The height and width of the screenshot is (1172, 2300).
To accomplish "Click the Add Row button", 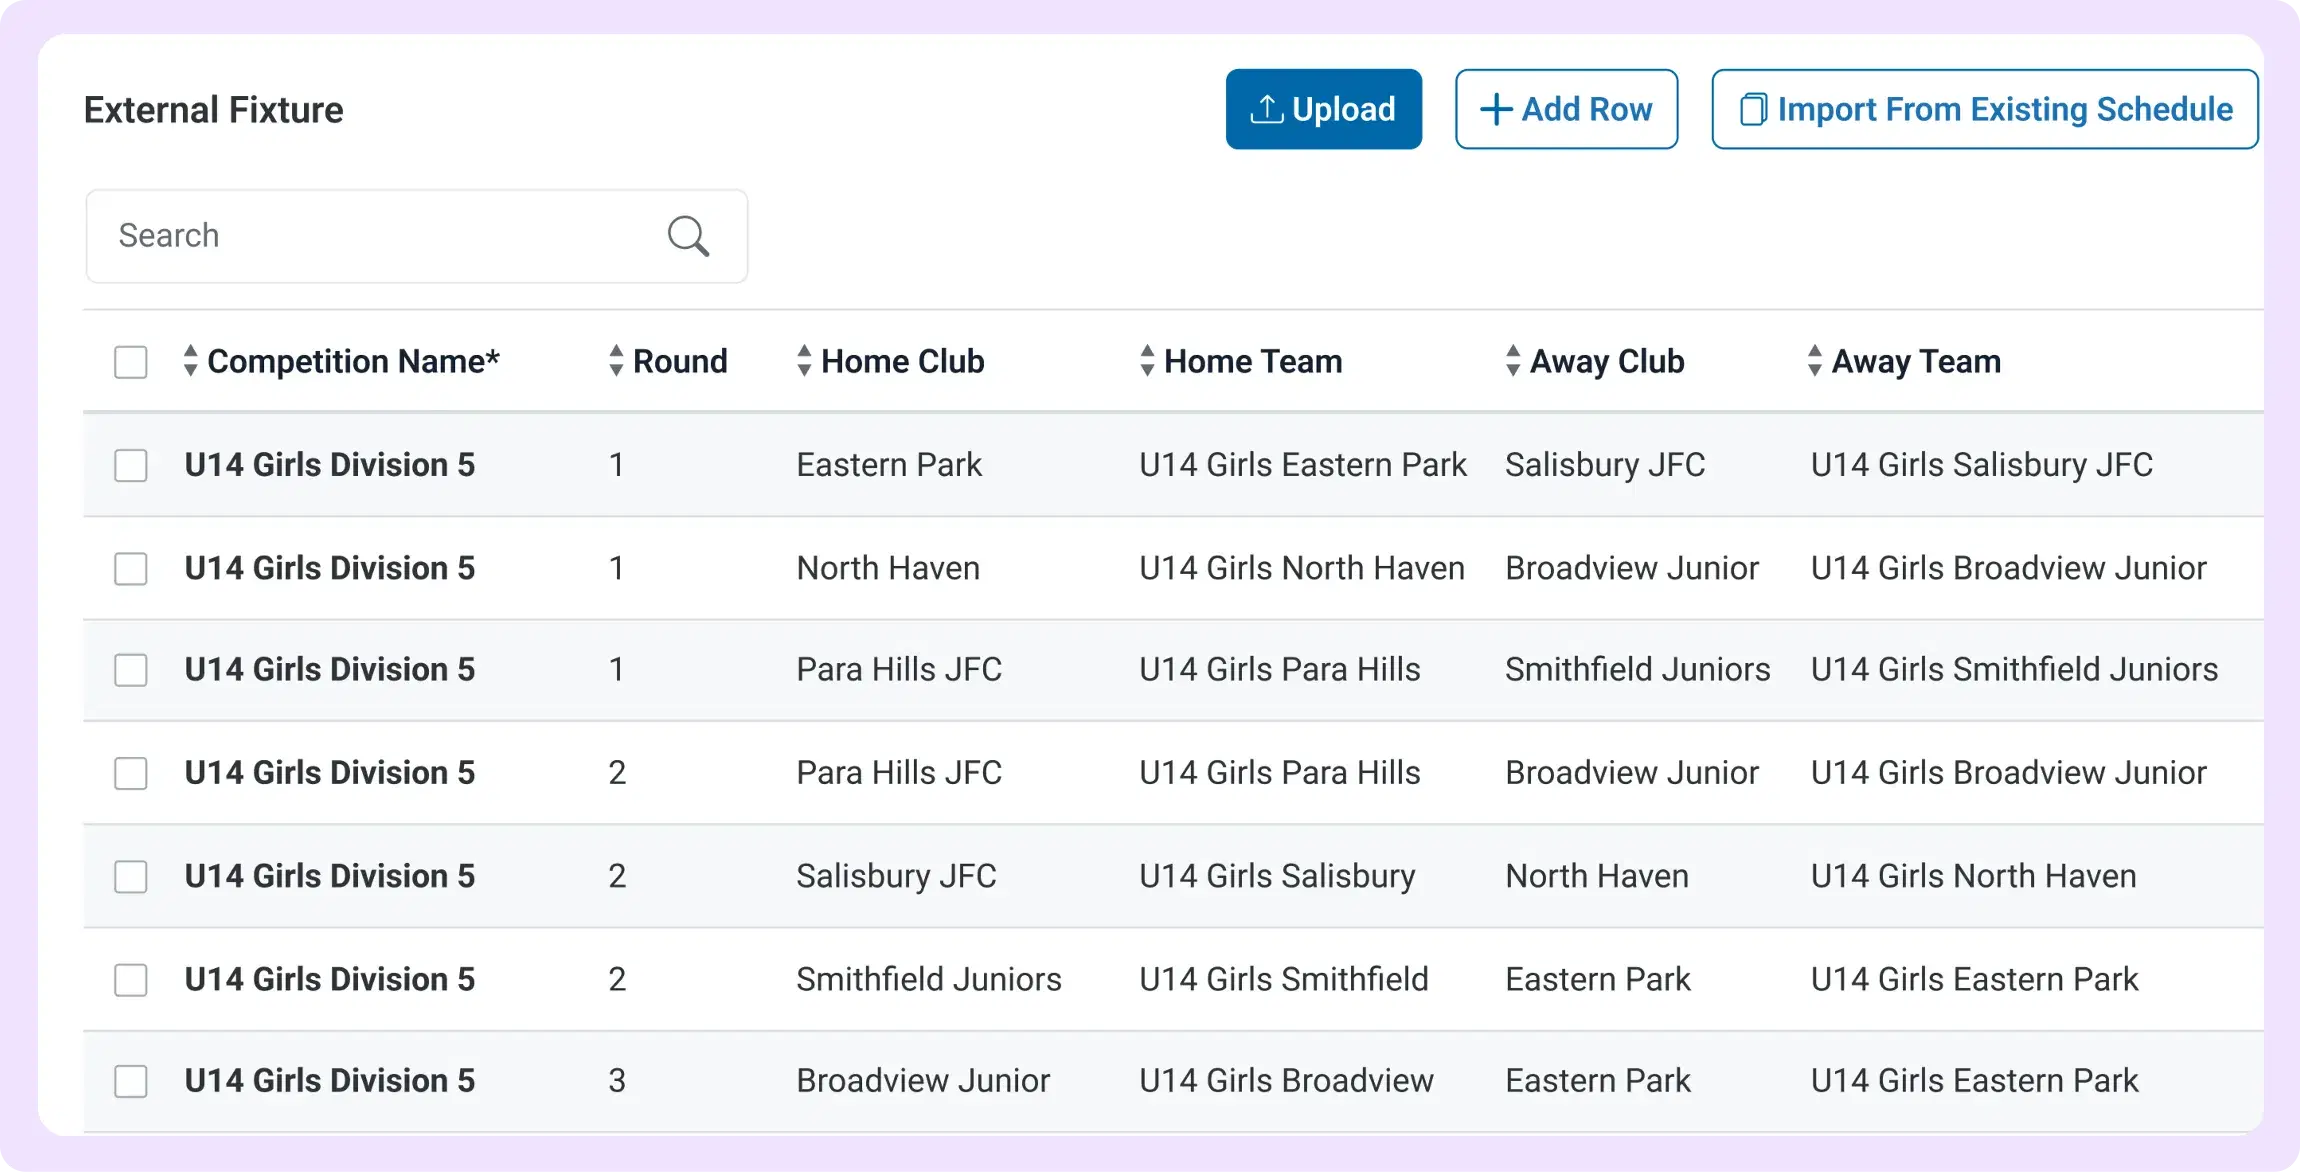I will click(1566, 109).
